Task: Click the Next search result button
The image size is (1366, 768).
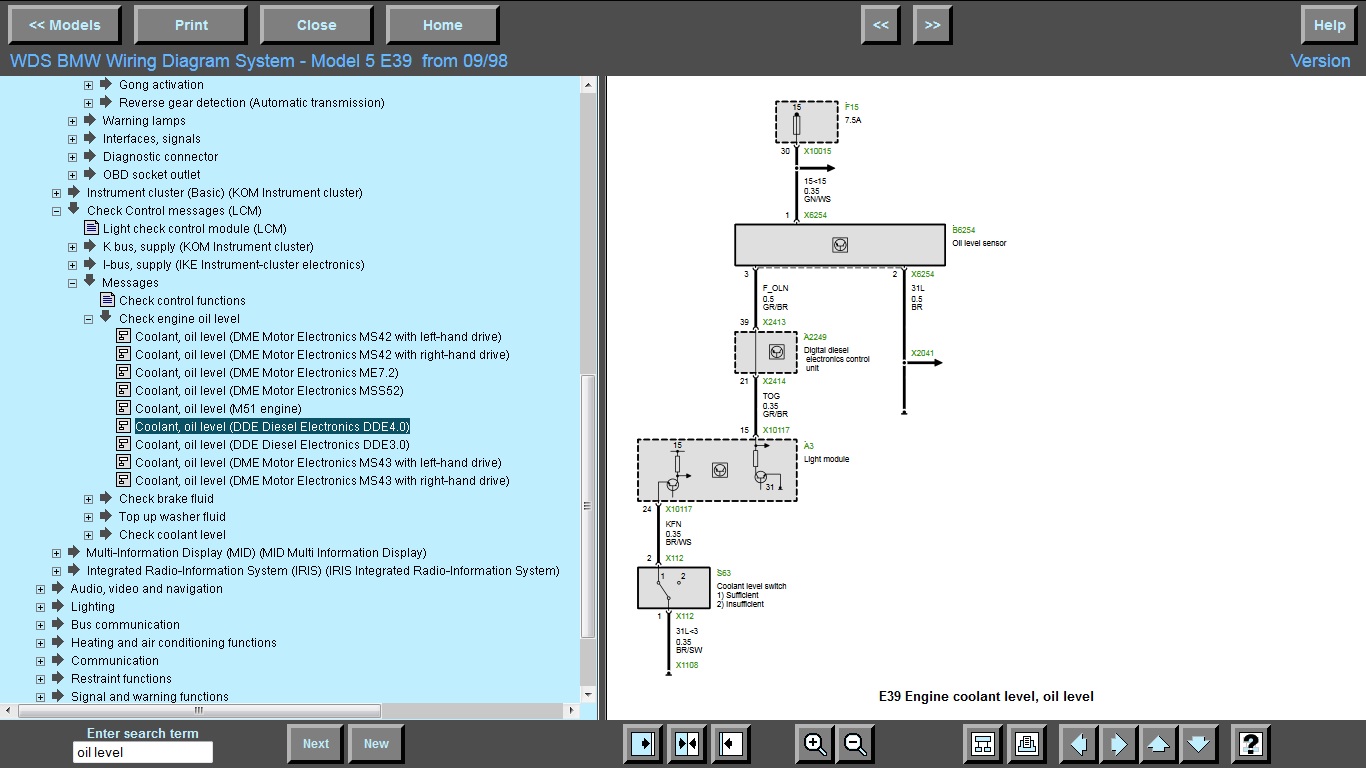Action: coord(315,743)
